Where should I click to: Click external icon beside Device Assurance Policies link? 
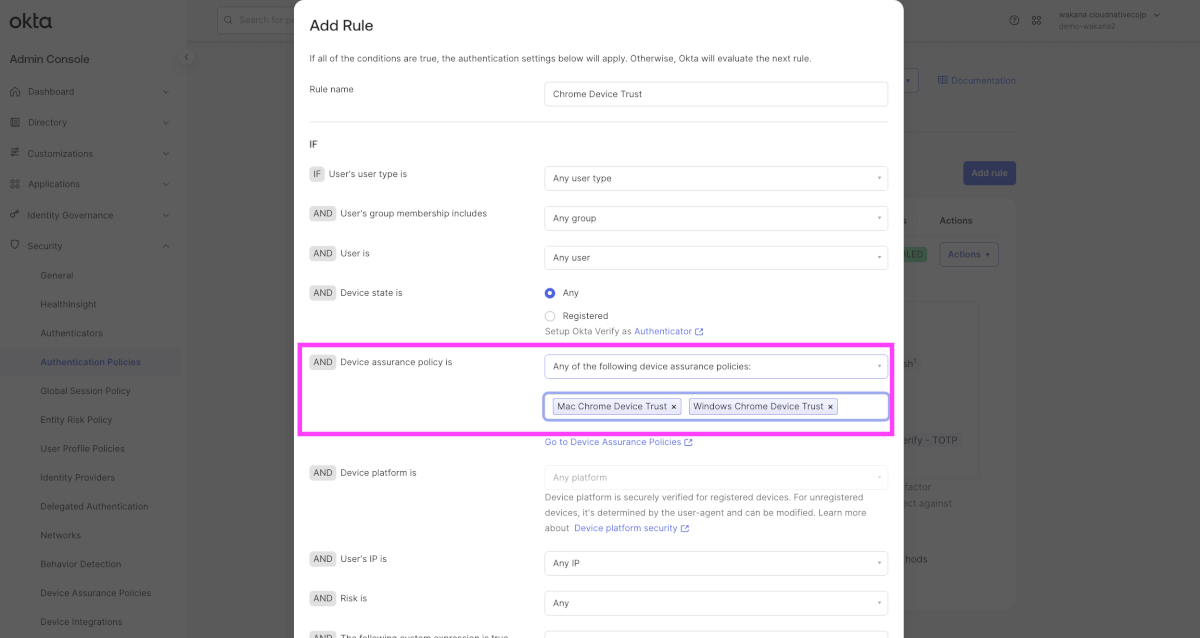point(688,442)
